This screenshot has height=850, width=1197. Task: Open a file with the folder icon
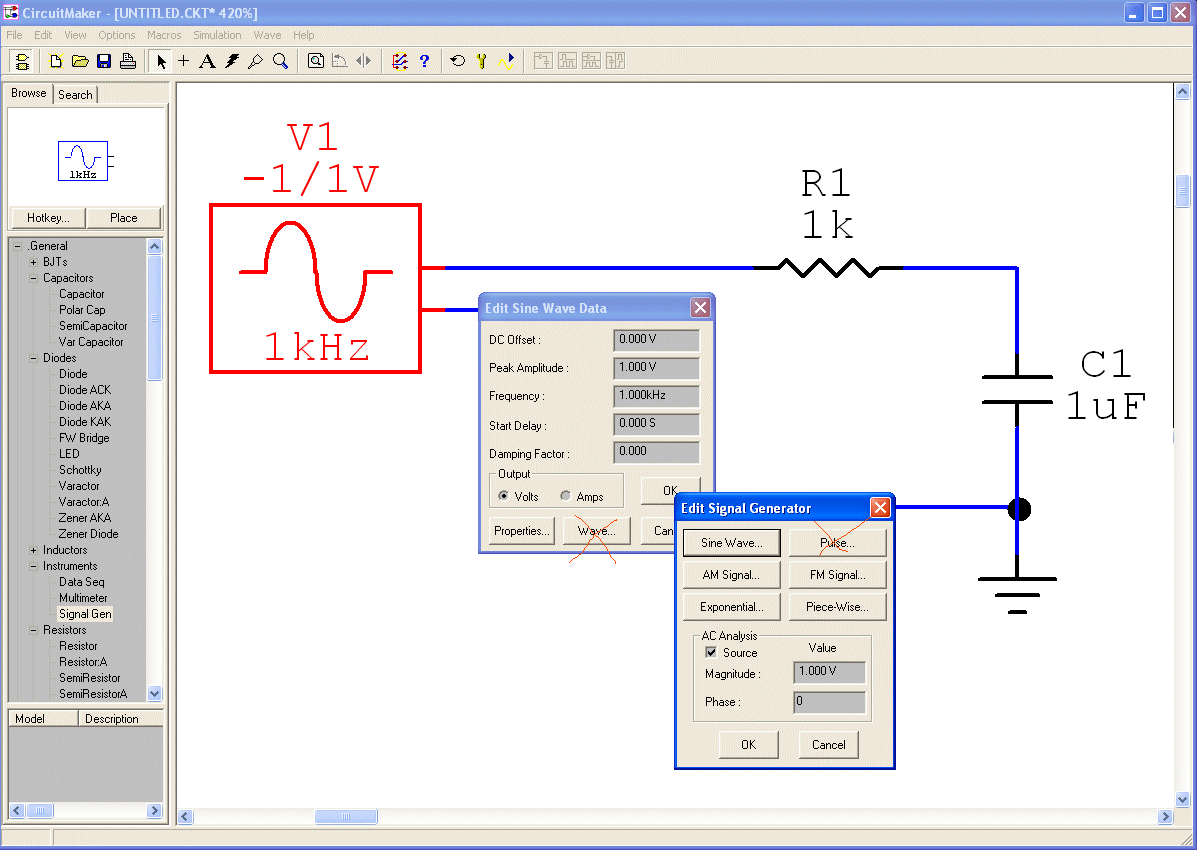[x=80, y=61]
